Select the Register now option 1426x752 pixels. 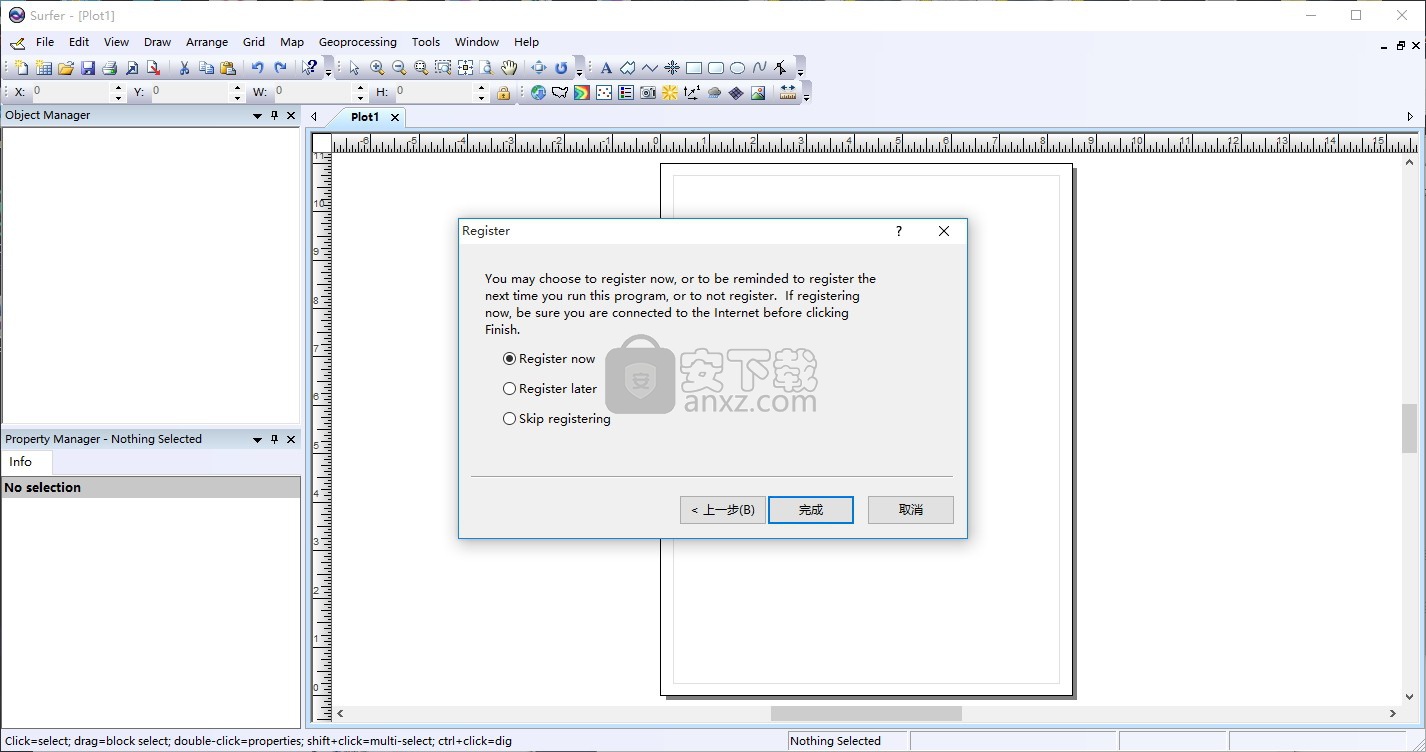click(550, 358)
